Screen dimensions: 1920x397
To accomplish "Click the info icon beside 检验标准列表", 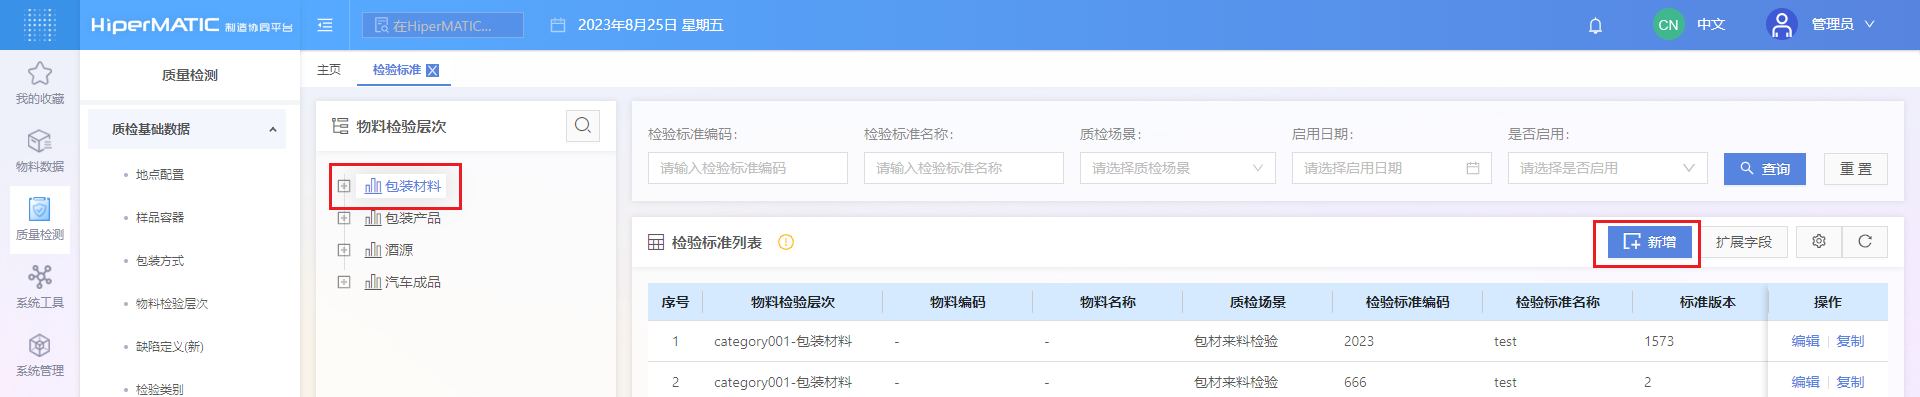I will 786,242.
